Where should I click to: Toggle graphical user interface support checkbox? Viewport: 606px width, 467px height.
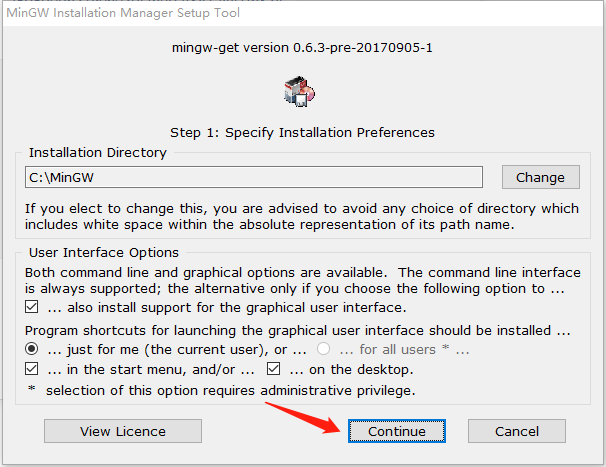click(x=32, y=307)
